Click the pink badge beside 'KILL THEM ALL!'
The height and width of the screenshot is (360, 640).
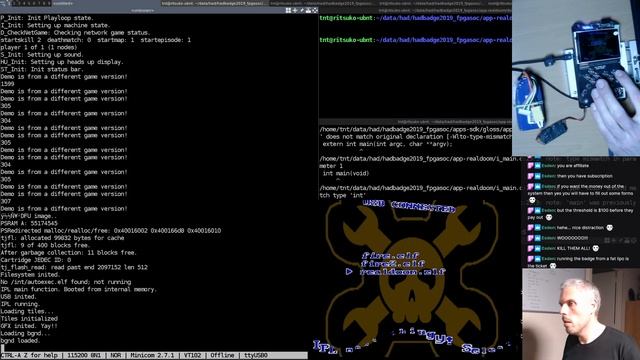[531, 248]
